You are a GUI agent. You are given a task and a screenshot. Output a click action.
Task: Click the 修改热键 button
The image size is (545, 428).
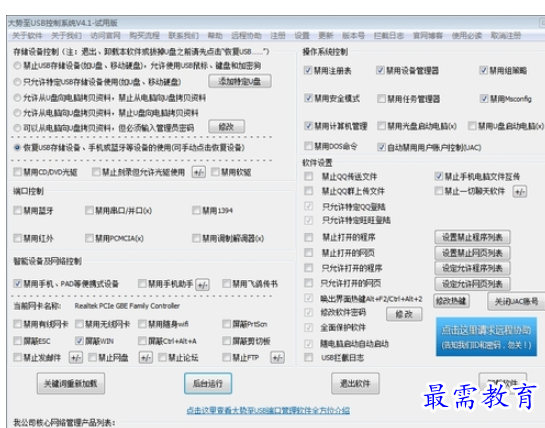pos(451,301)
